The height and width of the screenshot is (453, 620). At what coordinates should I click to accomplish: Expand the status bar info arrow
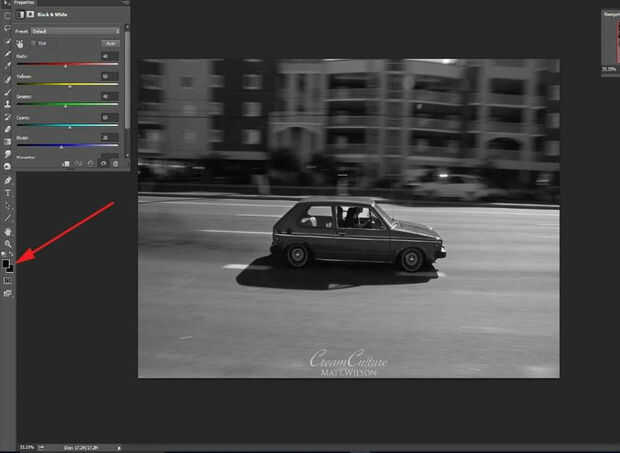119,447
